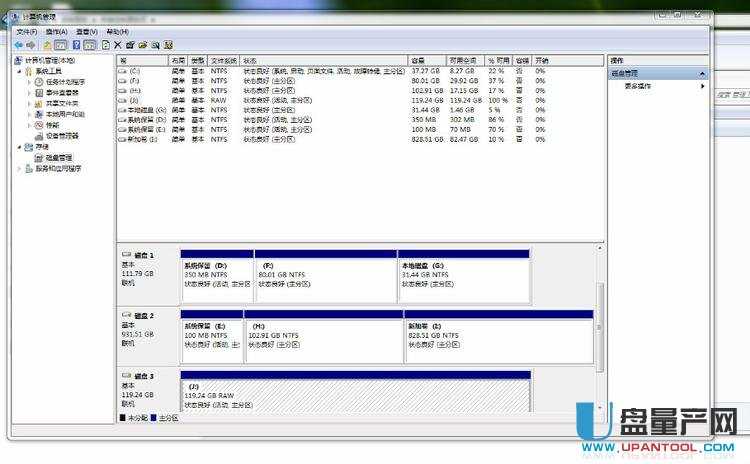
Task: Click the 事件查看器 (Event Viewer) tree icon
Action: click(x=39, y=92)
